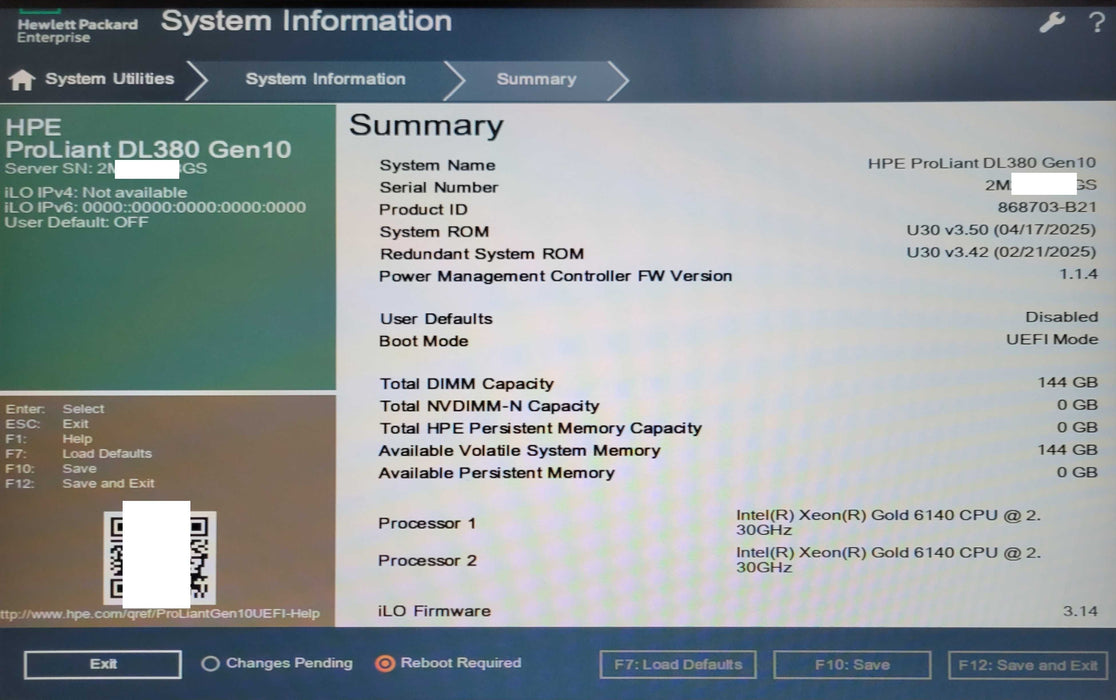Click the Summary page heading
This screenshot has width=1116, height=700.
pos(426,126)
